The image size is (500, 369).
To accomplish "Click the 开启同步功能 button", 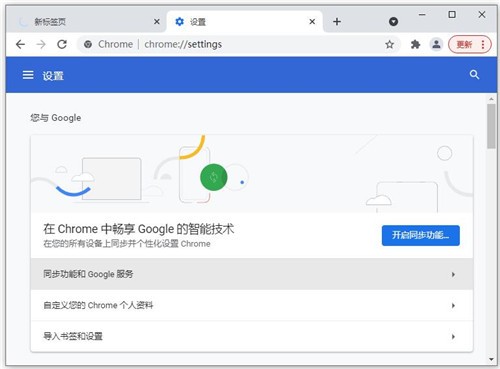I will tap(421, 236).
